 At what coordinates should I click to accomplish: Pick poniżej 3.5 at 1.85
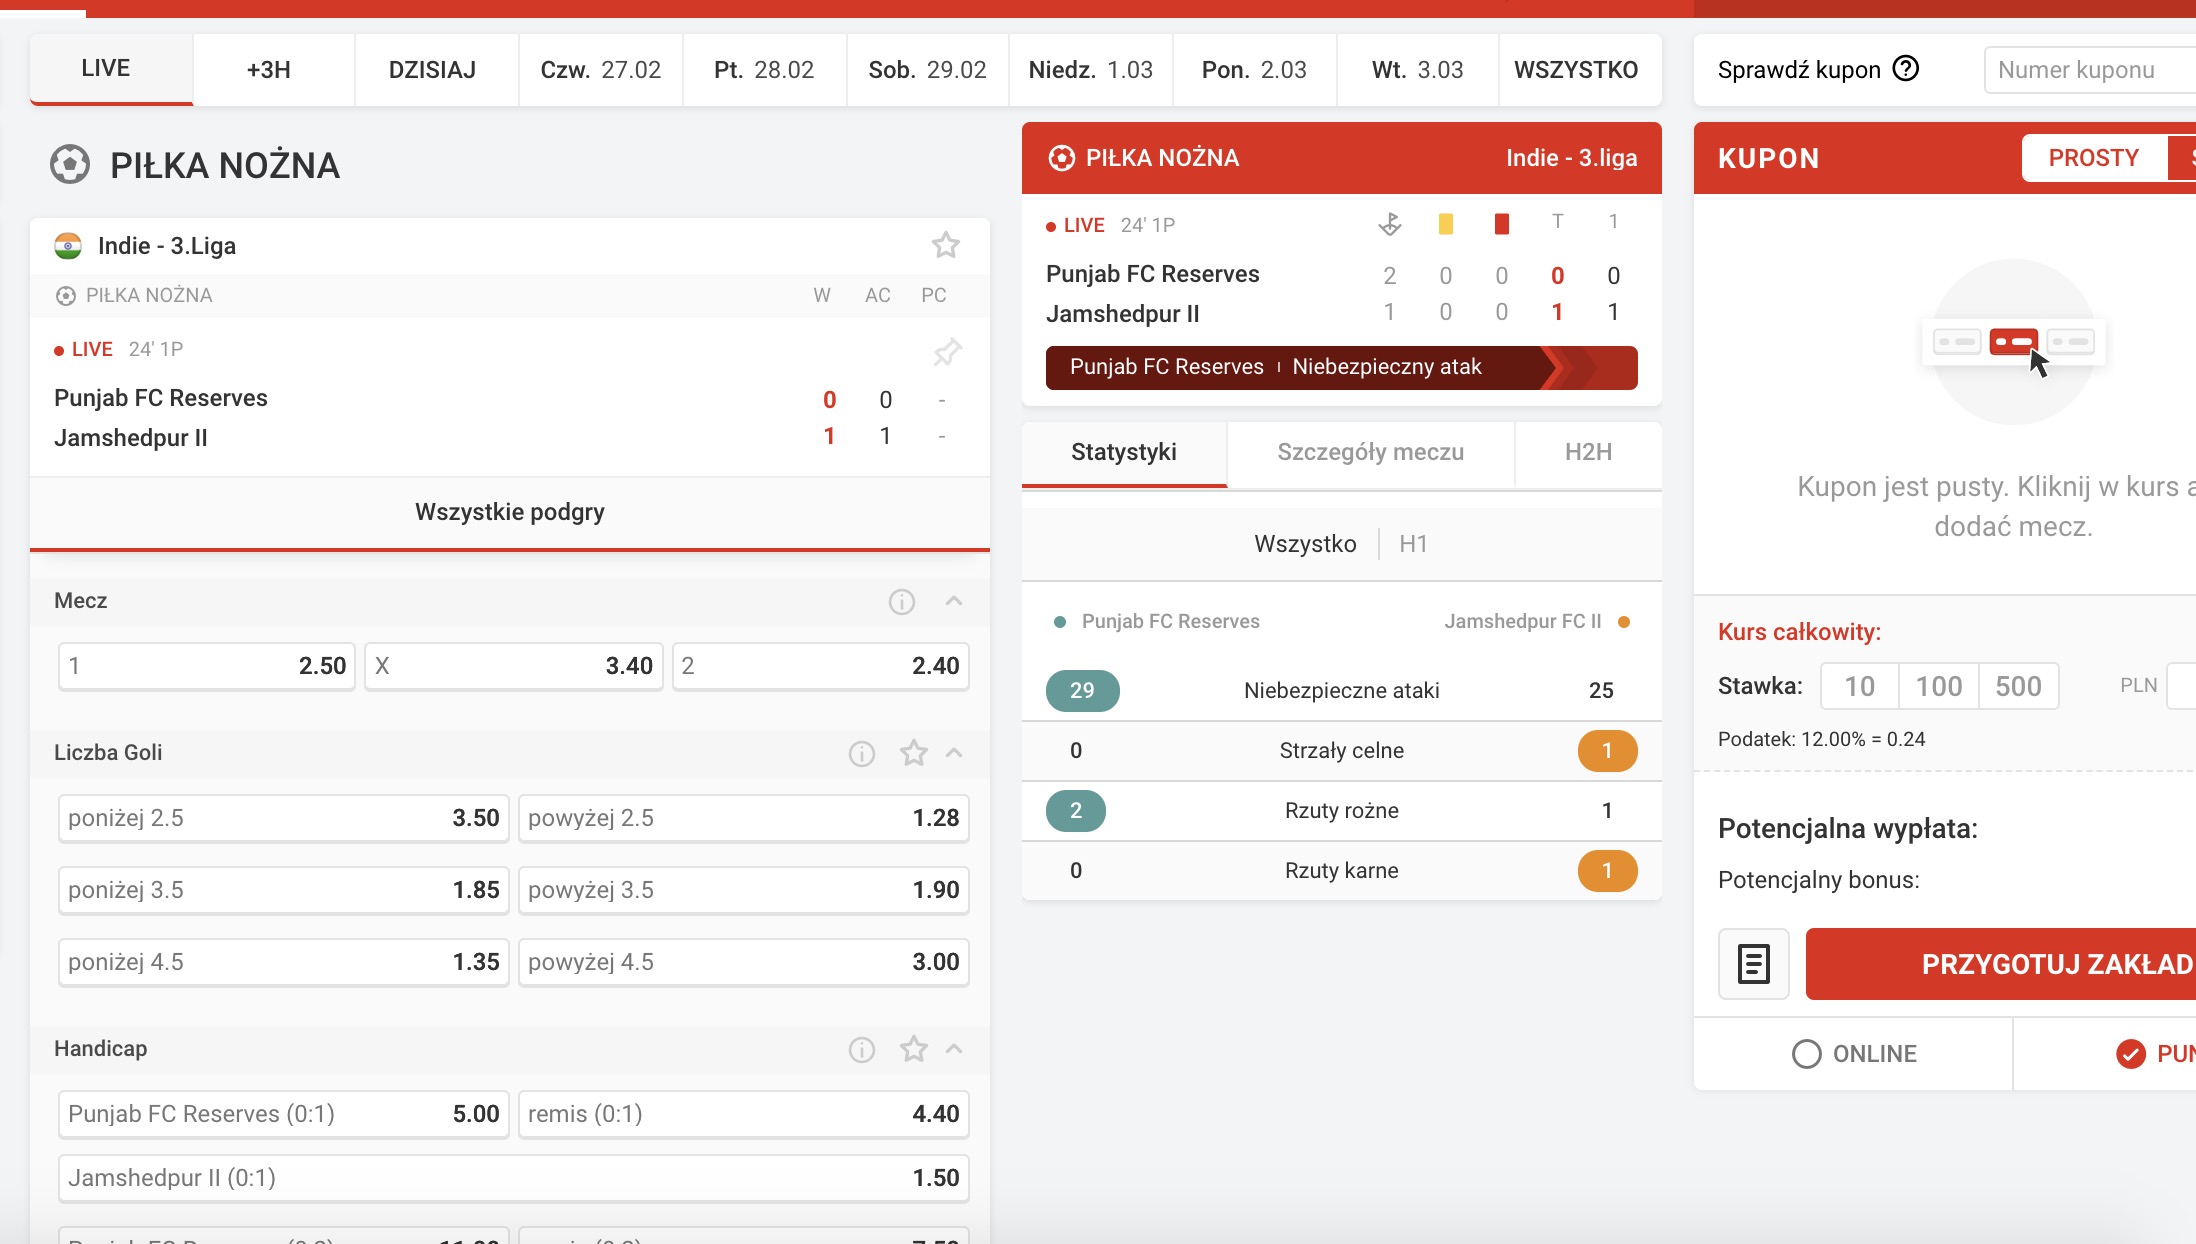[284, 890]
